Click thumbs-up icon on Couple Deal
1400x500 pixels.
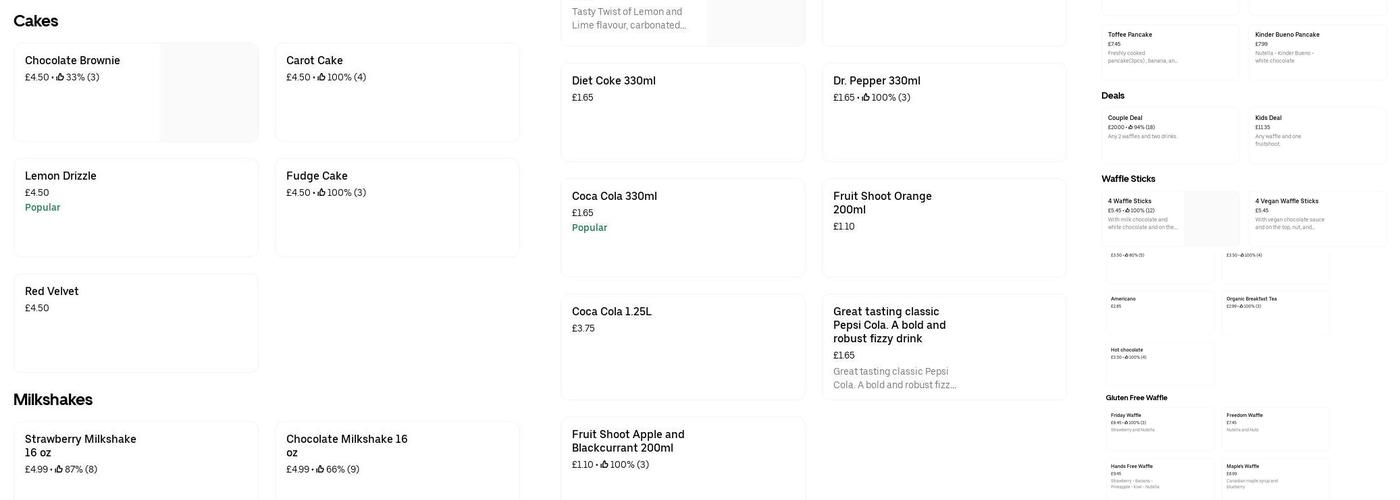click(x=1130, y=127)
